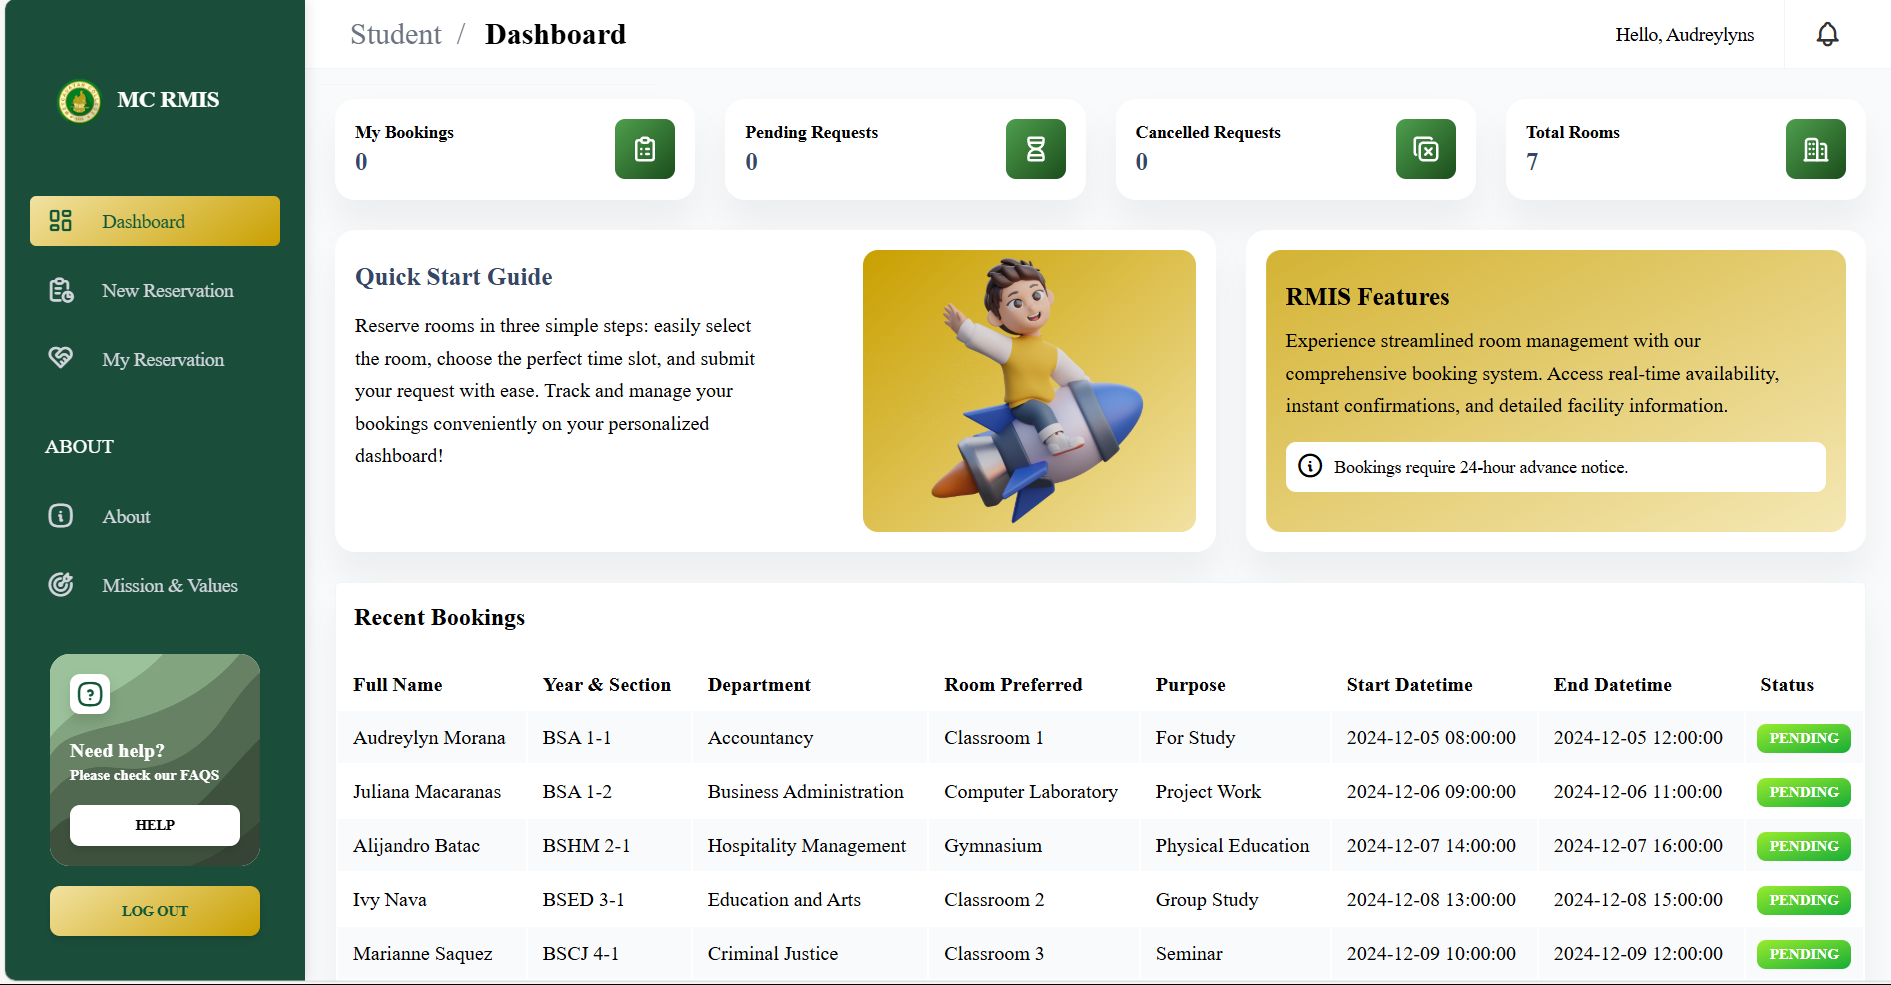Click the MC RMIS school logo
Image resolution: width=1891 pixels, height=985 pixels.
pyautogui.click(x=79, y=101)
